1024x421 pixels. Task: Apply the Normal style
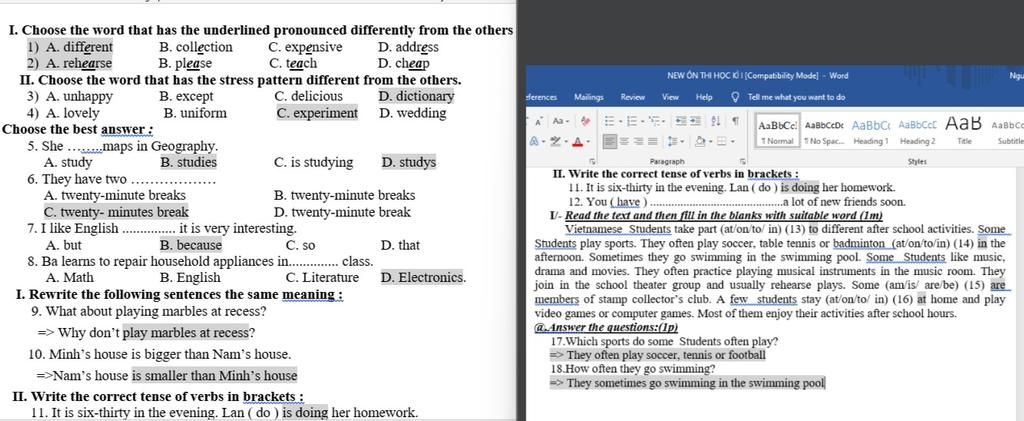tap(778, 131)
